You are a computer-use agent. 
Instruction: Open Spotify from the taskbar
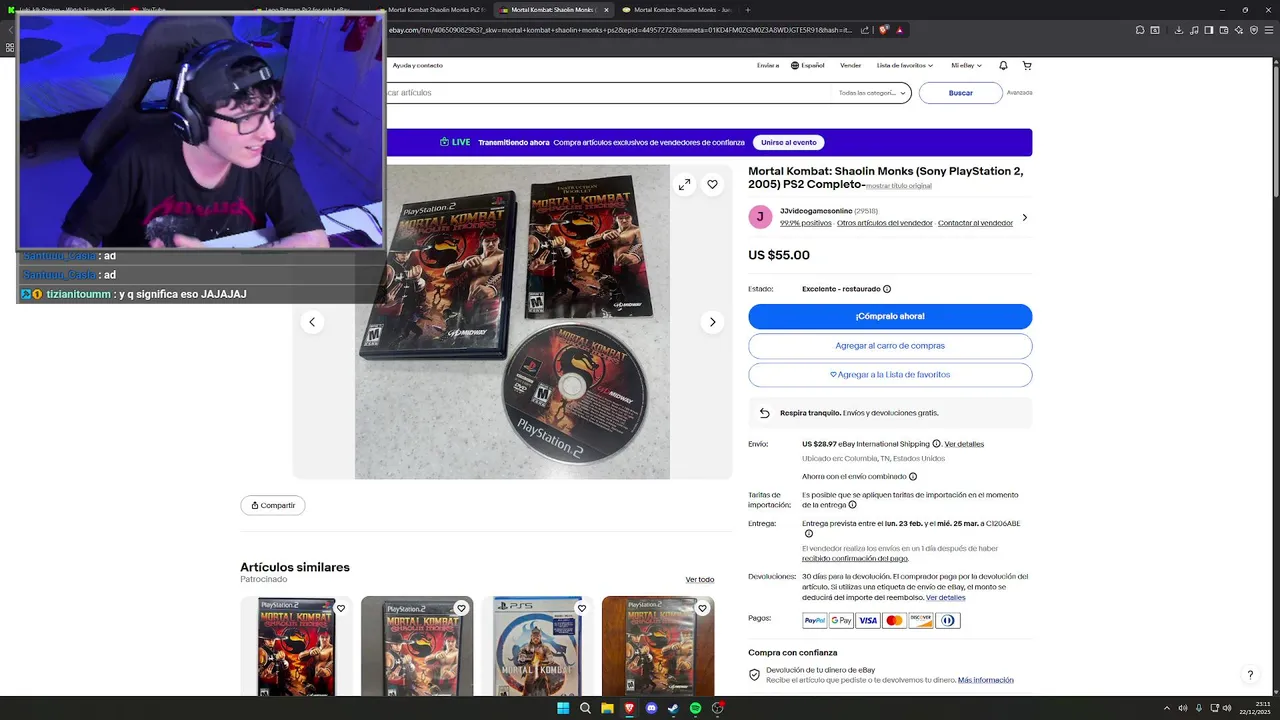point(695,708)
